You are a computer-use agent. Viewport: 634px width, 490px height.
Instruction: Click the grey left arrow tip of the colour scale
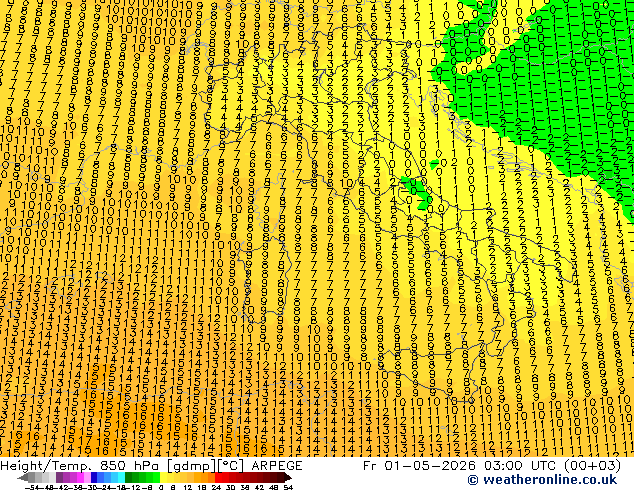(22, 478)
